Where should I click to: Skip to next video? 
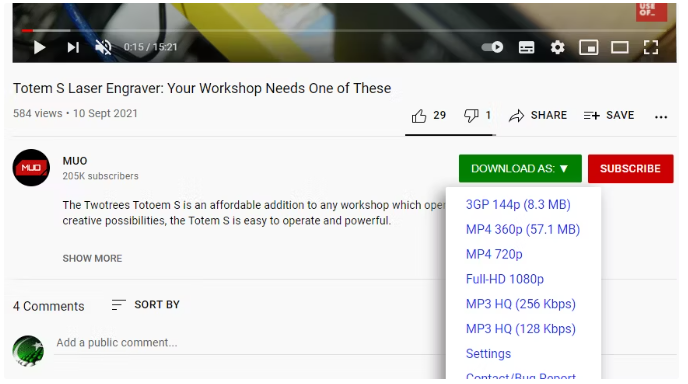[73, 47]
